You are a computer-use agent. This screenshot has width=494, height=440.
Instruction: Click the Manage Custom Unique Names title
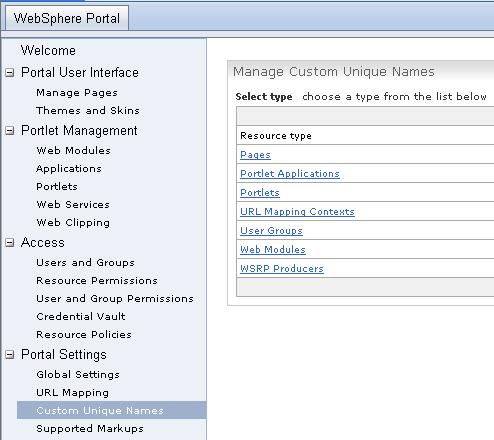click(334, 72)
